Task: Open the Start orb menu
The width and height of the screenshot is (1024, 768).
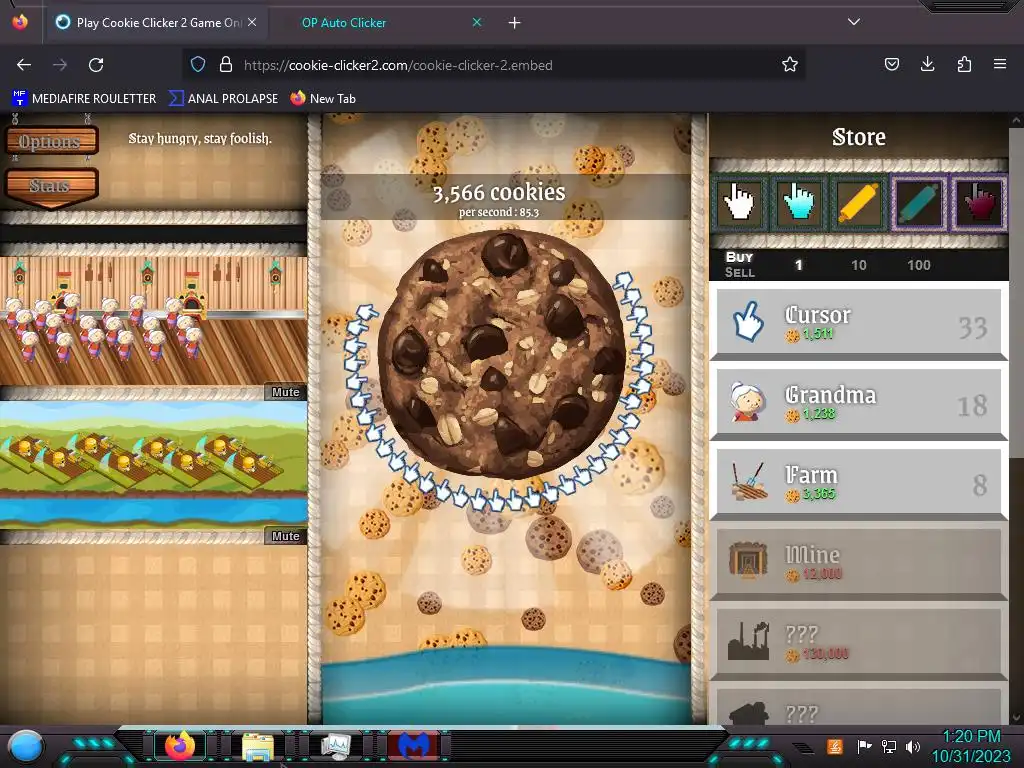Action: point(27,746)
